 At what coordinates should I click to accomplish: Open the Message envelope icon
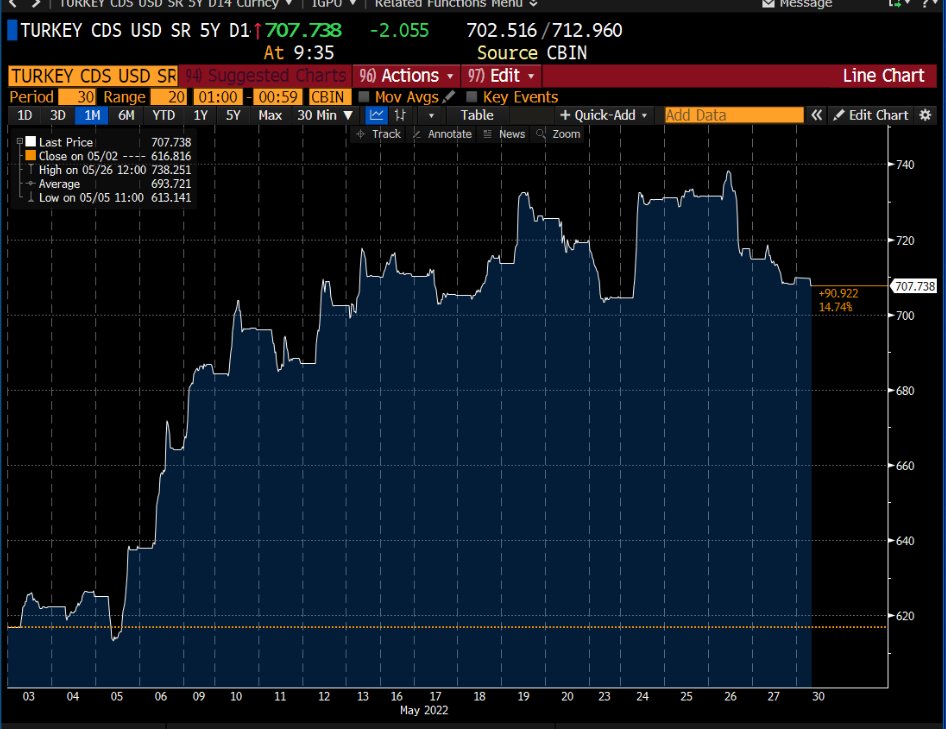[x=768, y=4]
